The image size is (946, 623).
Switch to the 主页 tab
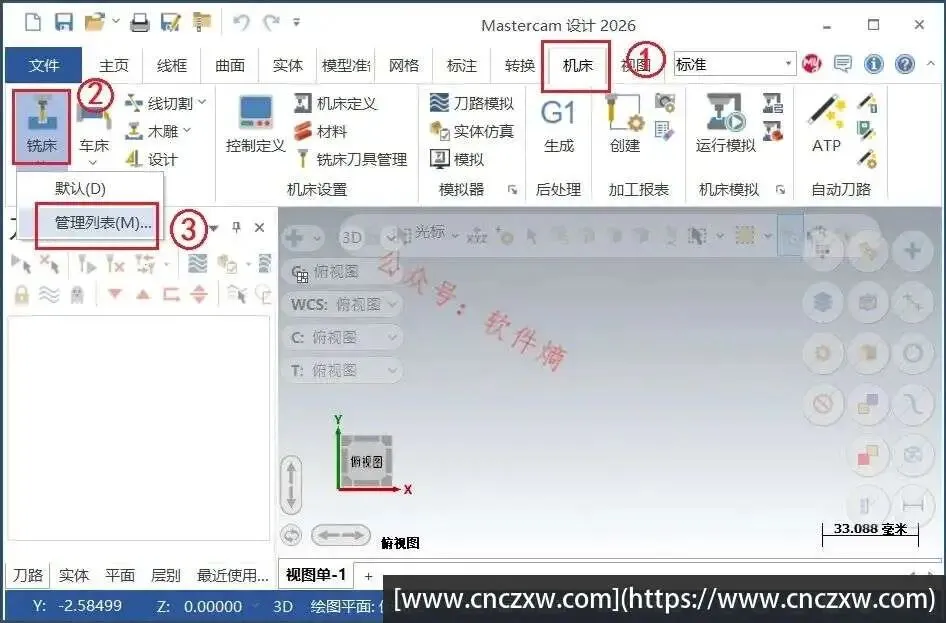pyautogui.click(x=113, y=65)
